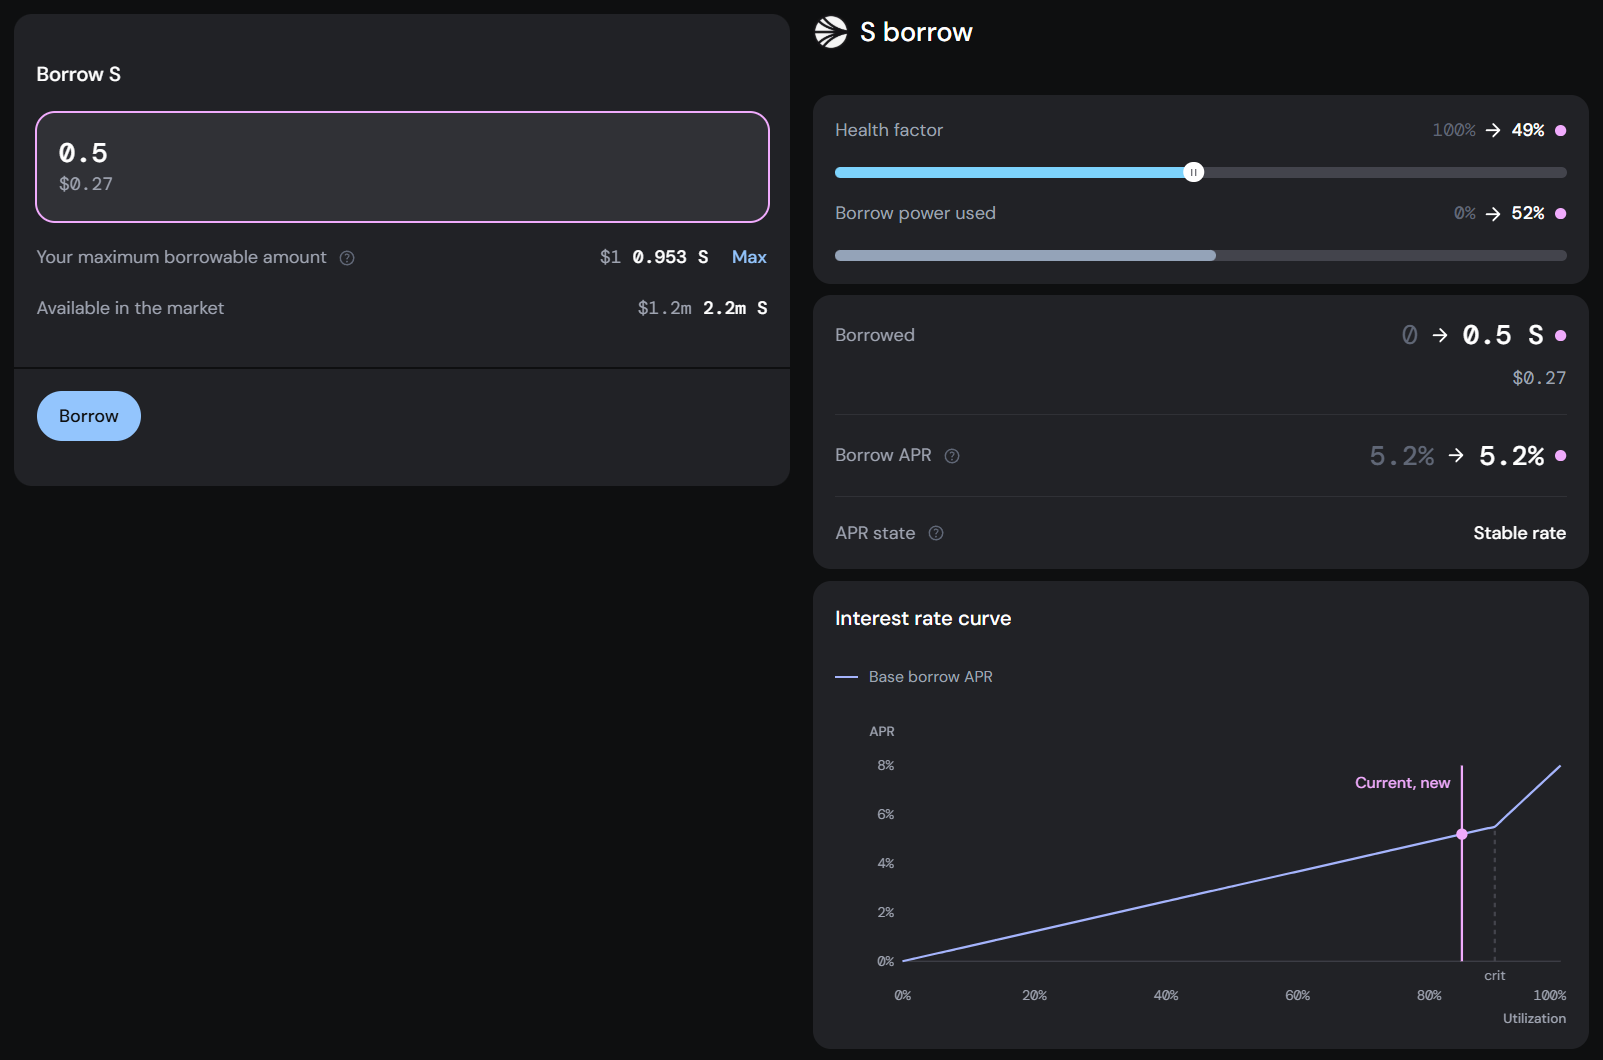Click the 2.2m S available market amount
Image resolution: width=1603 pixels, height=1060 pixels.
pyautogui.click(x=734, y=308)
